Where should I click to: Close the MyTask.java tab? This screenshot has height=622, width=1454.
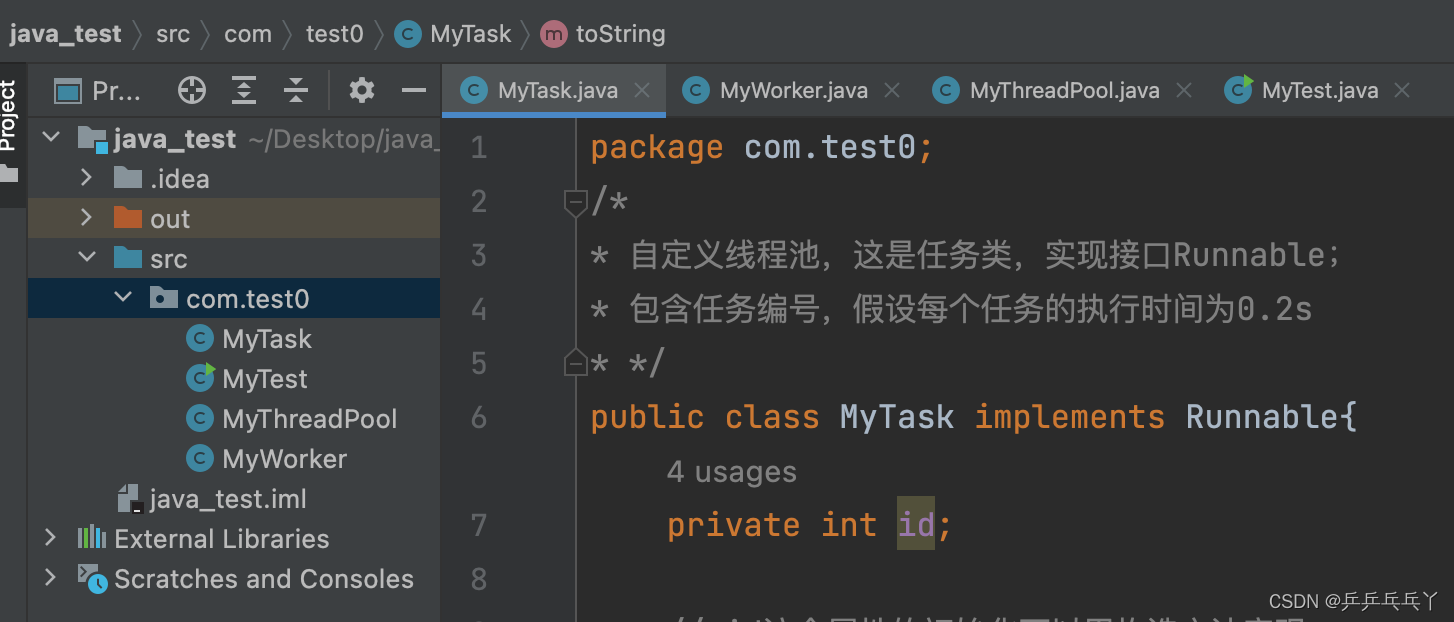click(641, 90)
